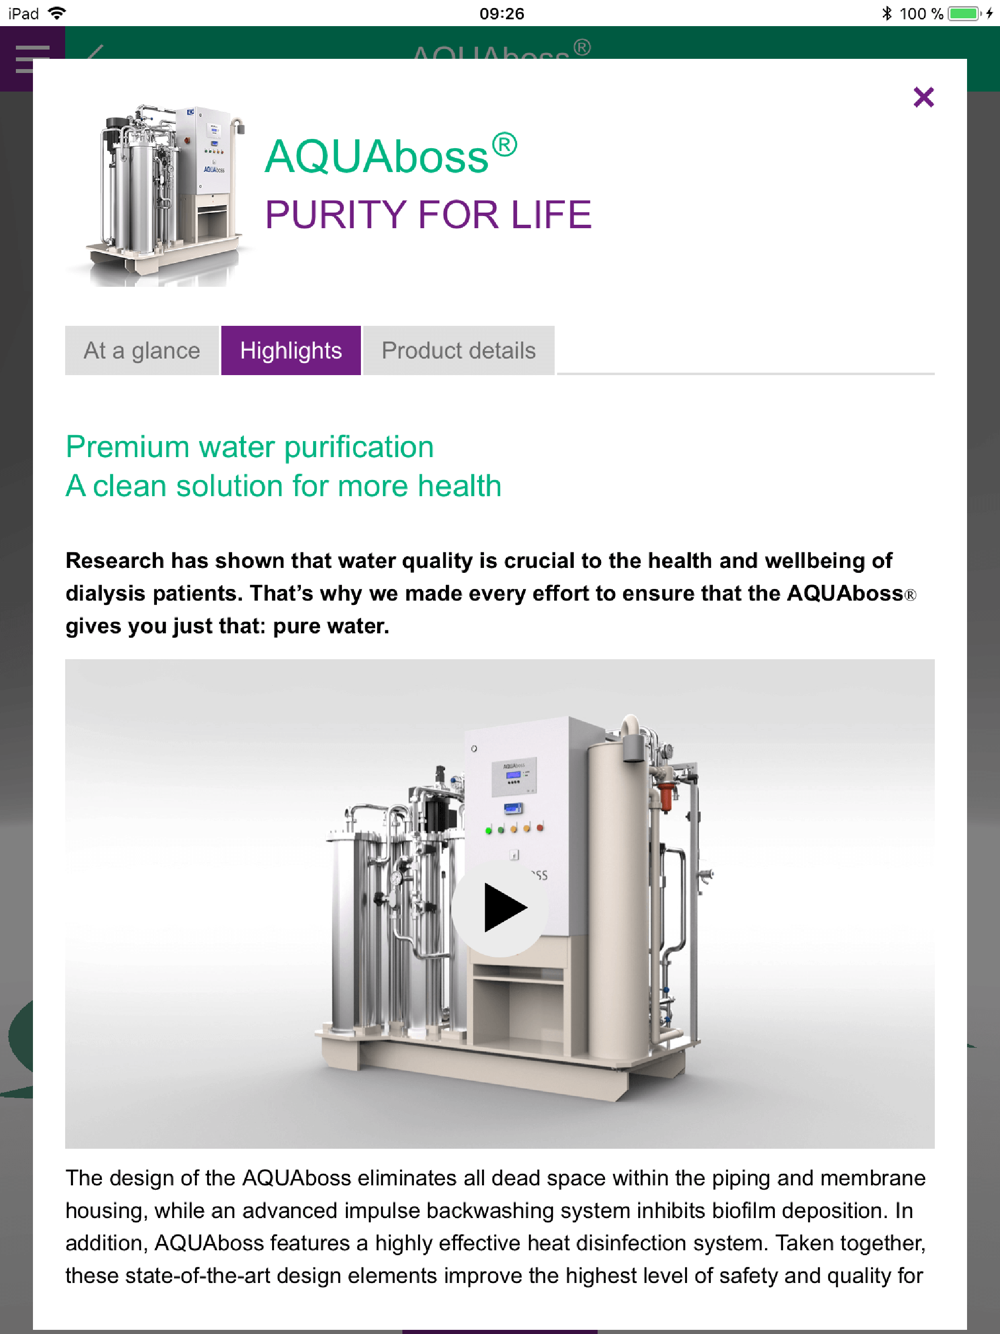The image size is (1000, 1334).
Task: Tap the 09:26 clock in status bar
Action: click(x=501, y=13)
